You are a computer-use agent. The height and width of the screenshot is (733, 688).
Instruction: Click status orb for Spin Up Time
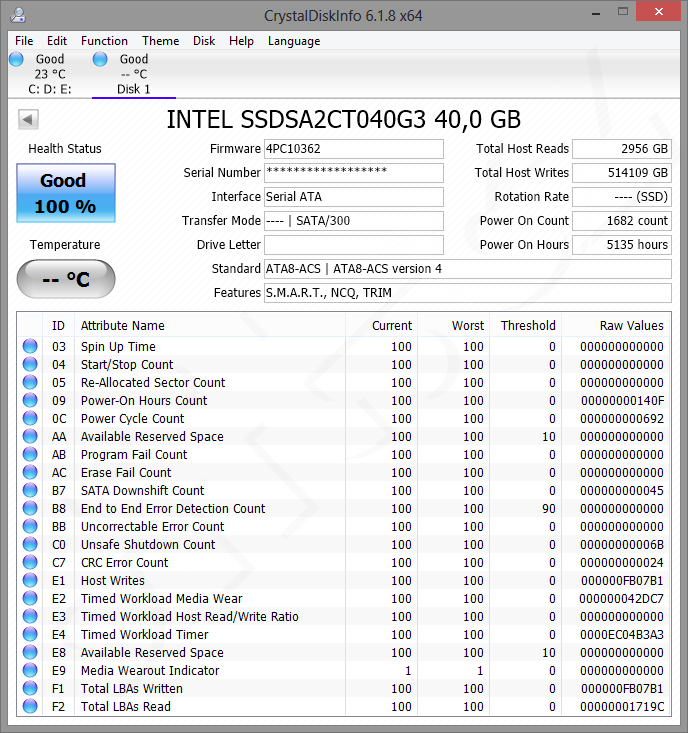pyautogui.click(x=30, y=346)
